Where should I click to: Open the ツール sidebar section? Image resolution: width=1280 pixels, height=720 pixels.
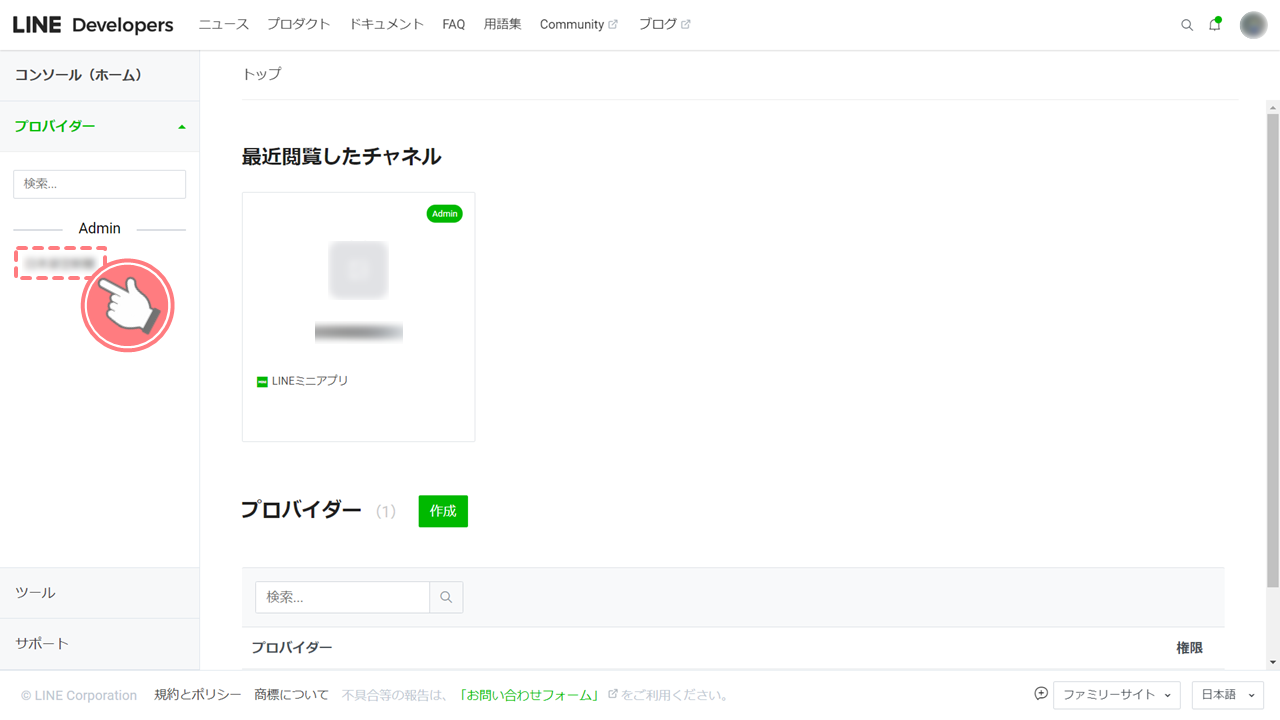[x=100, y=593]
